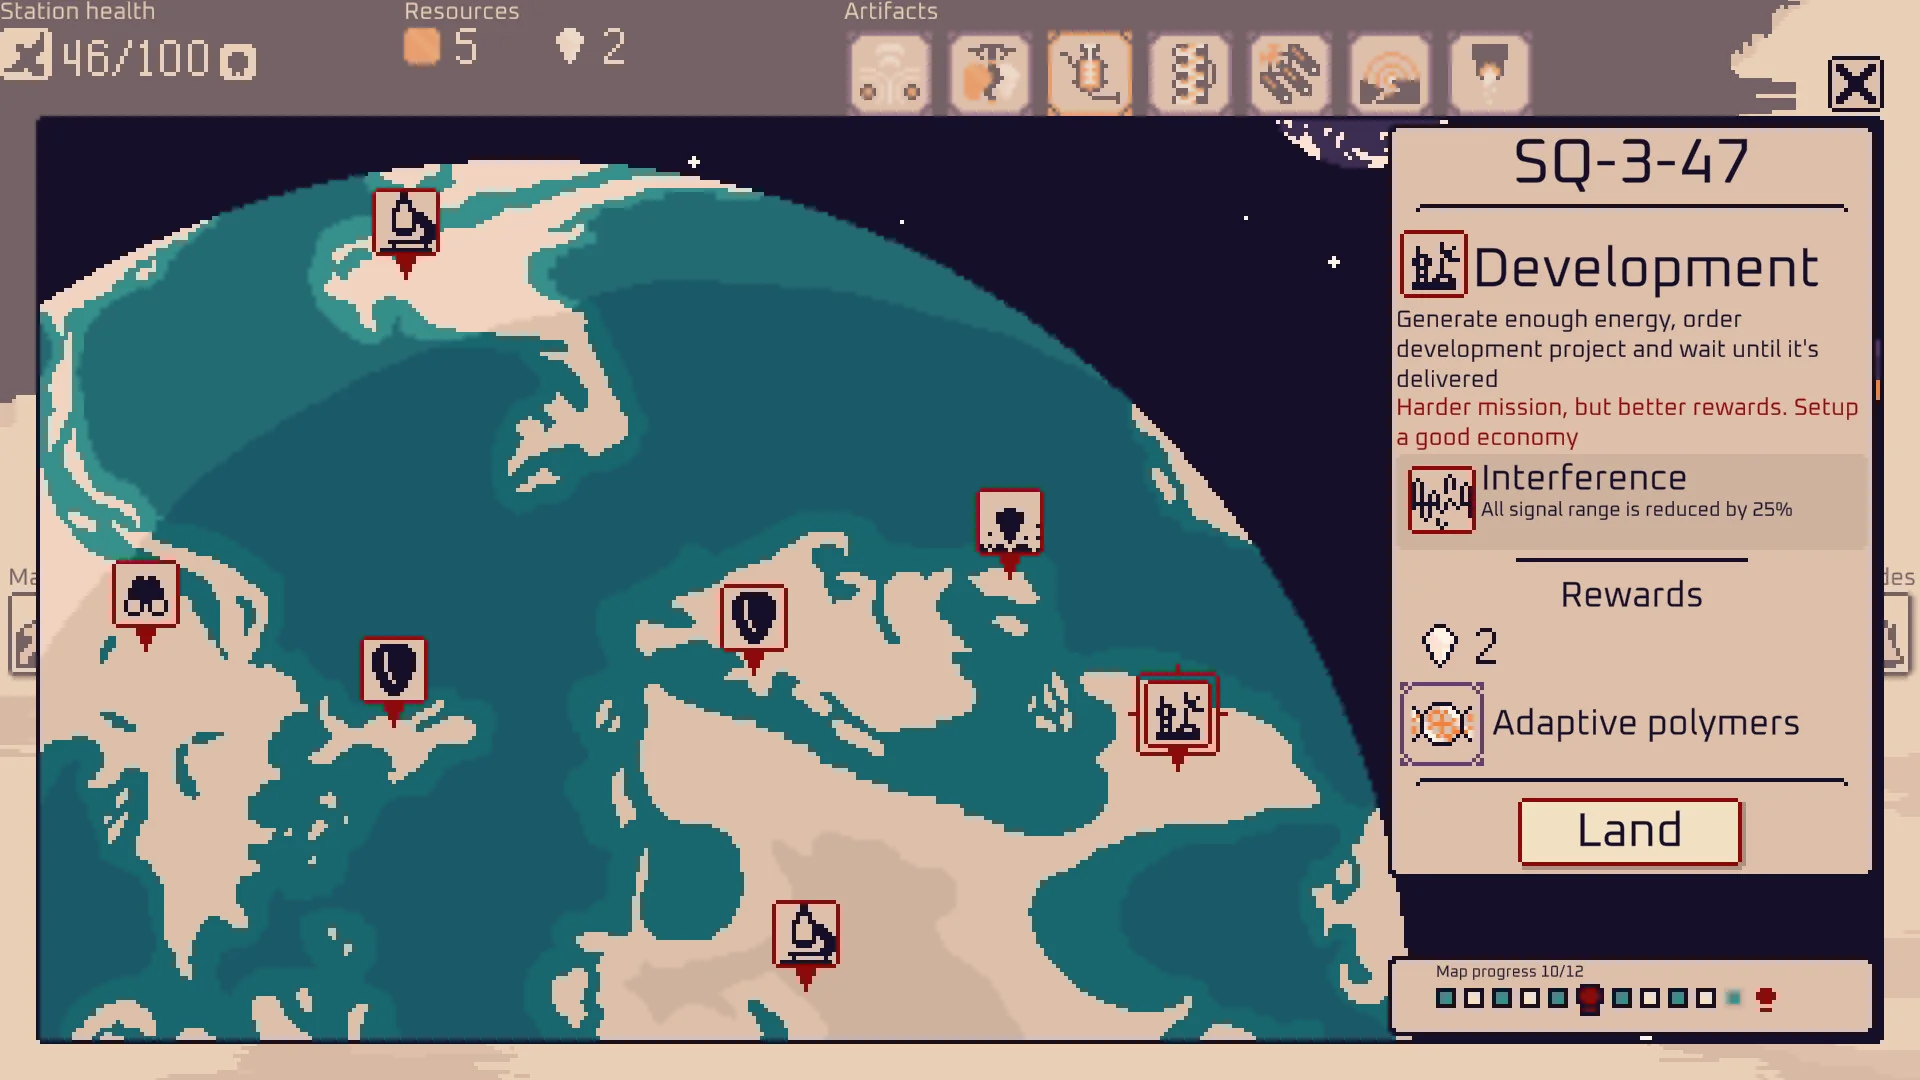Open the binoculars mission marker on the left
This screenshot has width=1920, height=1080.
[145, 593]
